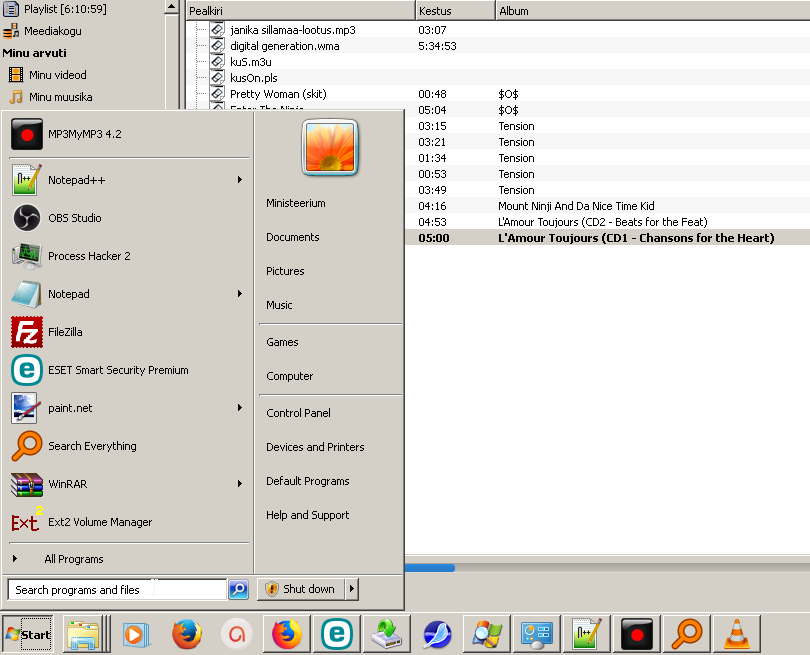Open the red circular 'a' taskbar icon
This screenshot has width=810, height=655.
[x=237, y=634]
